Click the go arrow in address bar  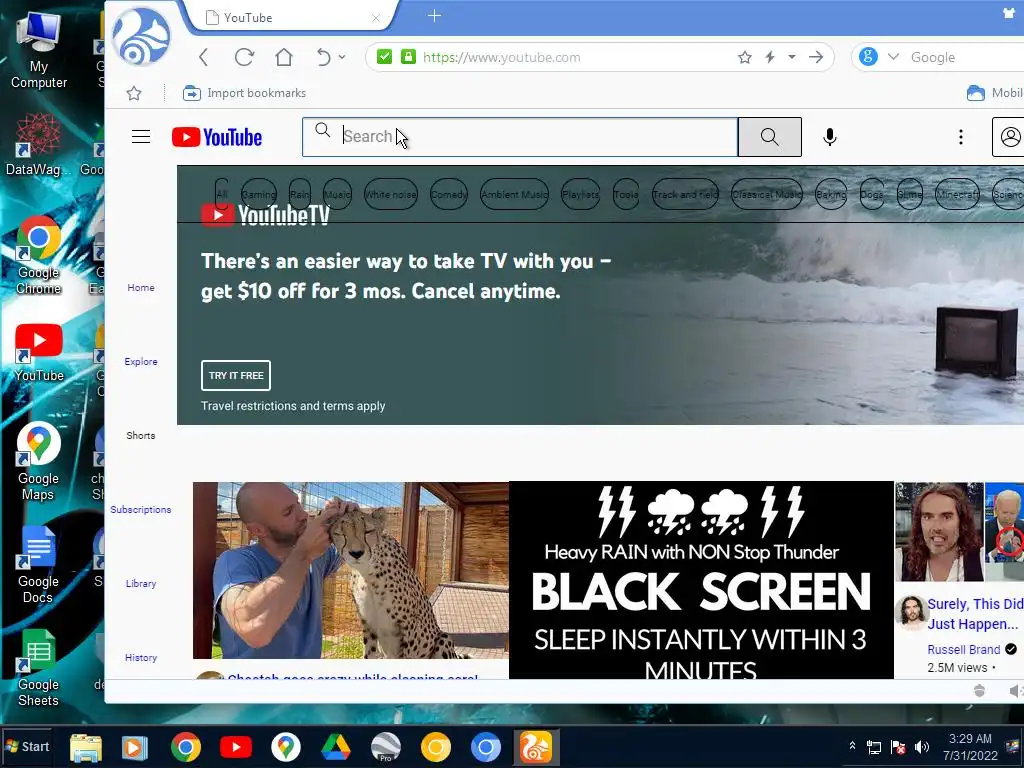click(816, 57)
